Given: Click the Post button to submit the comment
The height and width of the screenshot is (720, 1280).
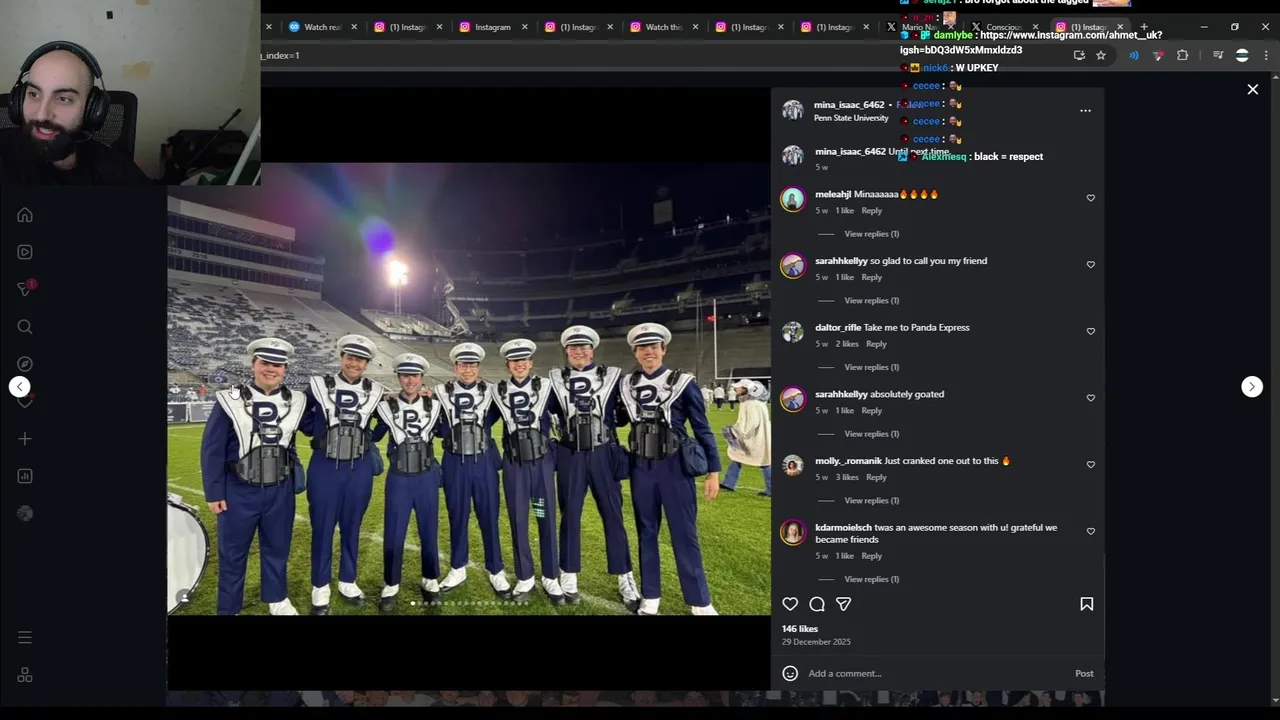Looking at the screenshot, I should [x=1084, y=673].
